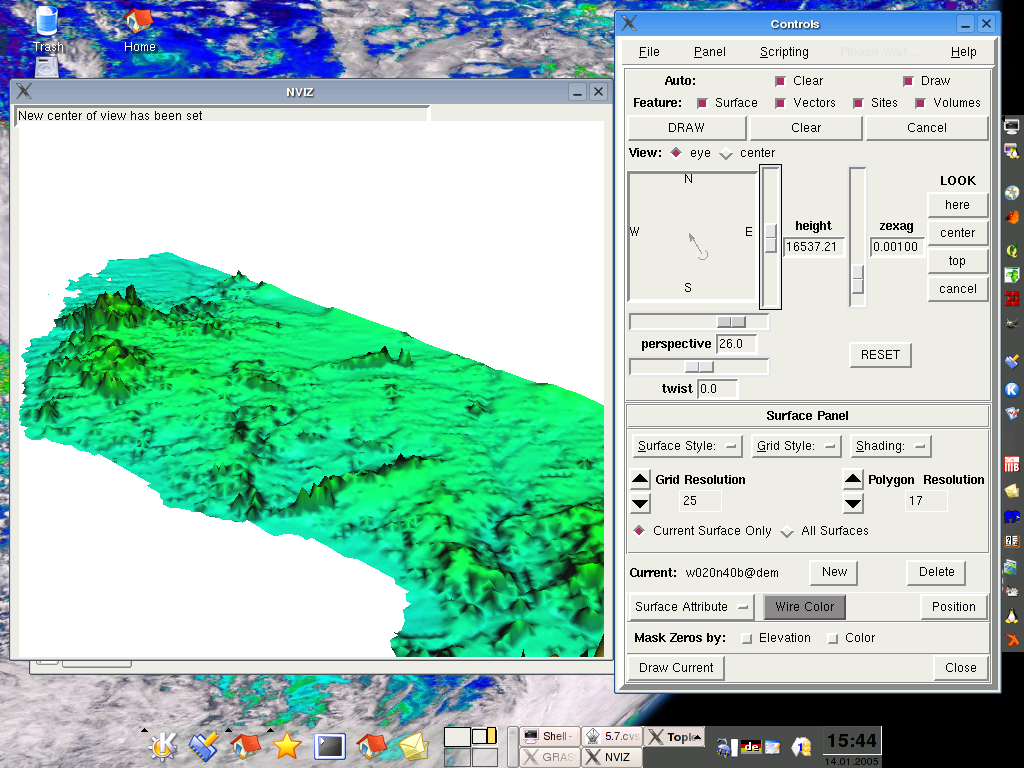Increase Grid Resolution with up arrow
This screenshot has height=768, width=1024.
[x=640, y=480]
